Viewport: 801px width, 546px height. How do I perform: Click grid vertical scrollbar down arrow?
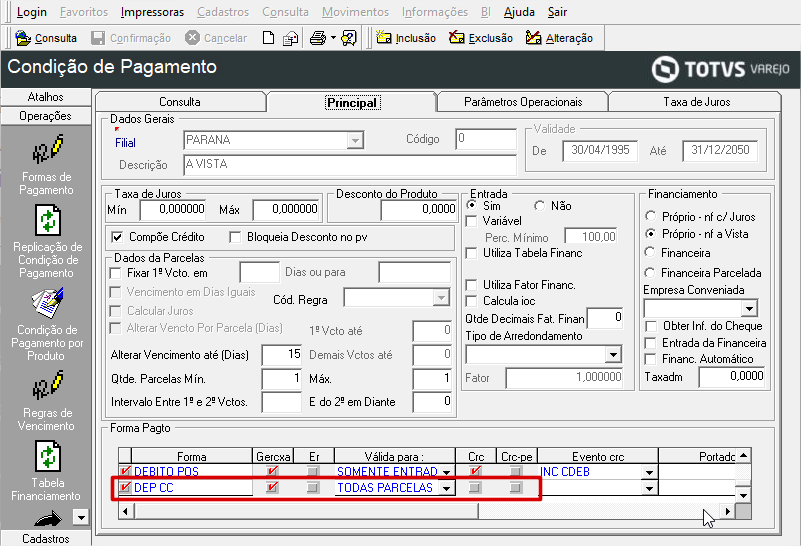(x=744, y=495)
